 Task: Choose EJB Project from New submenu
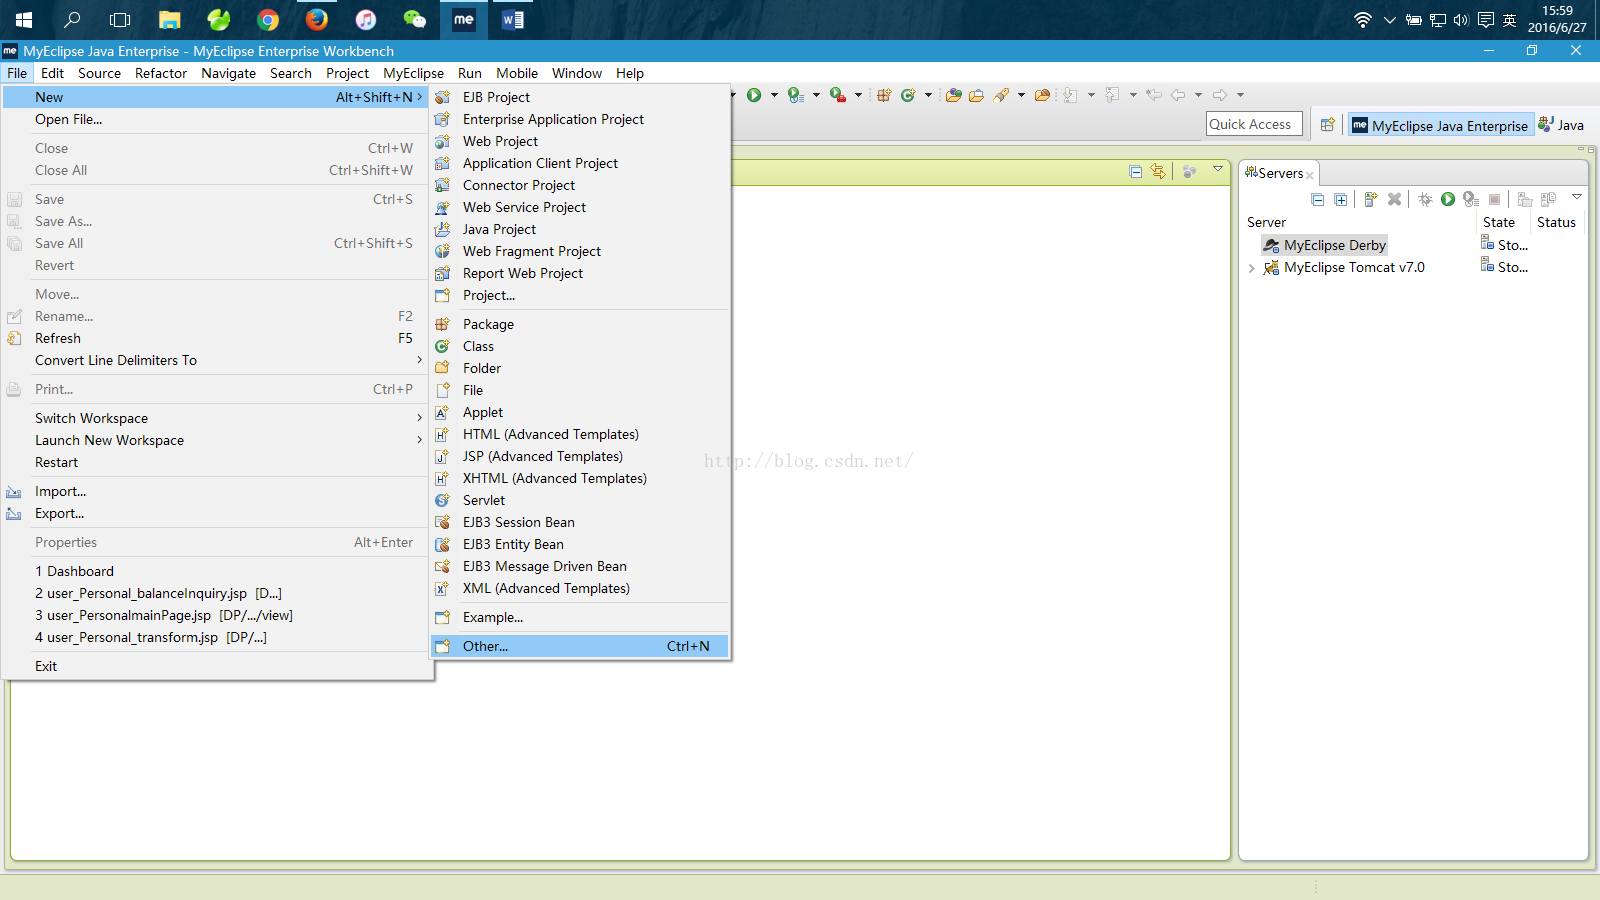click(x=580, y=97)
